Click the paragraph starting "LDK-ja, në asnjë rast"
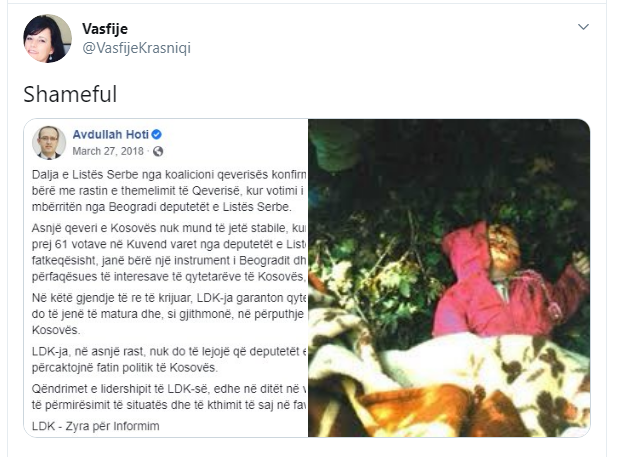This screenshot has height=457, width=617. pyautogui.click(x=169, y=359)
